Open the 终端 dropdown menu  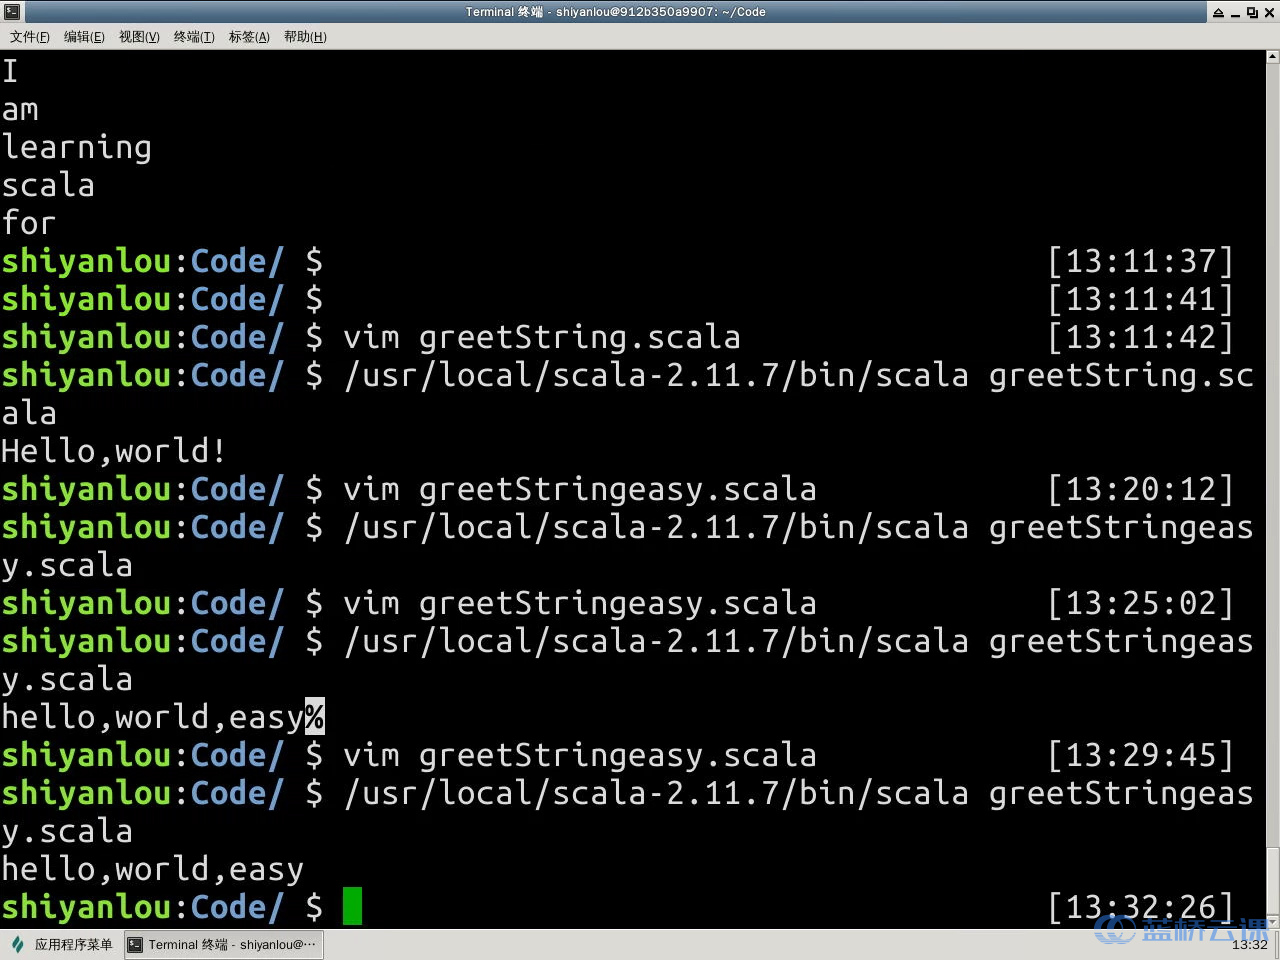click(x=193, y=37)
